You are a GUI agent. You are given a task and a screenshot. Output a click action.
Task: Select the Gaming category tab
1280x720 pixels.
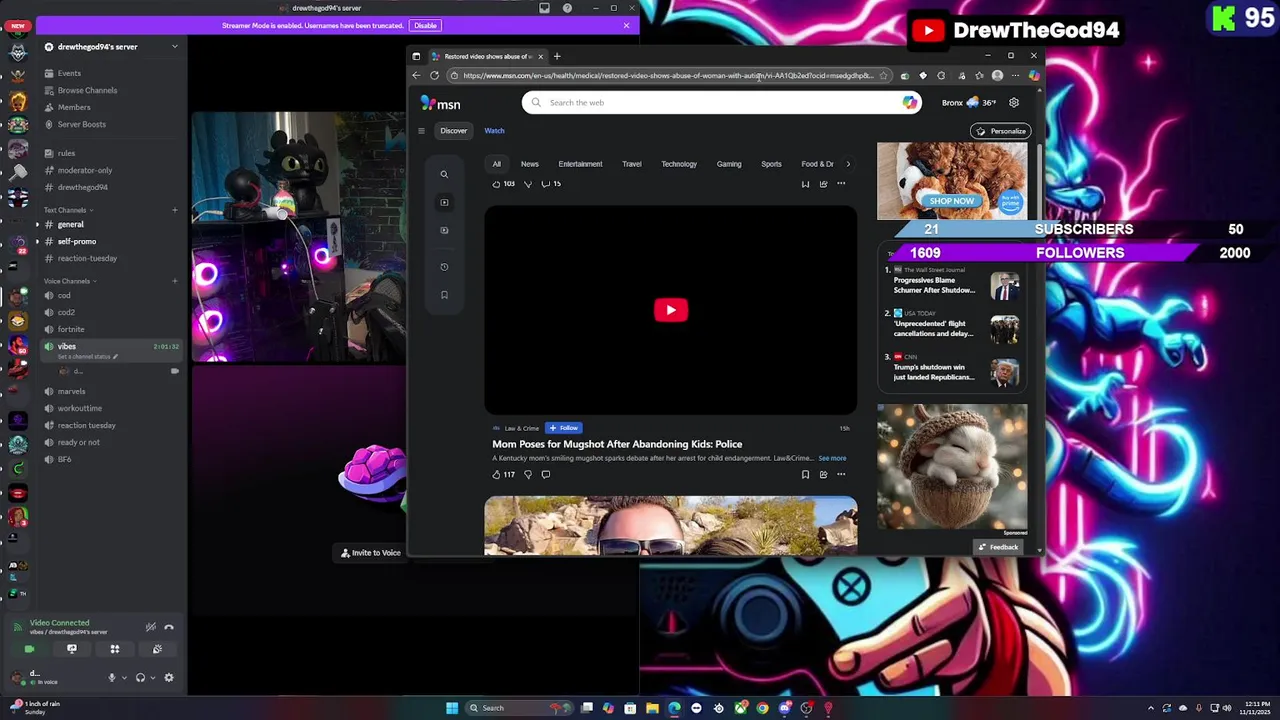729,164
